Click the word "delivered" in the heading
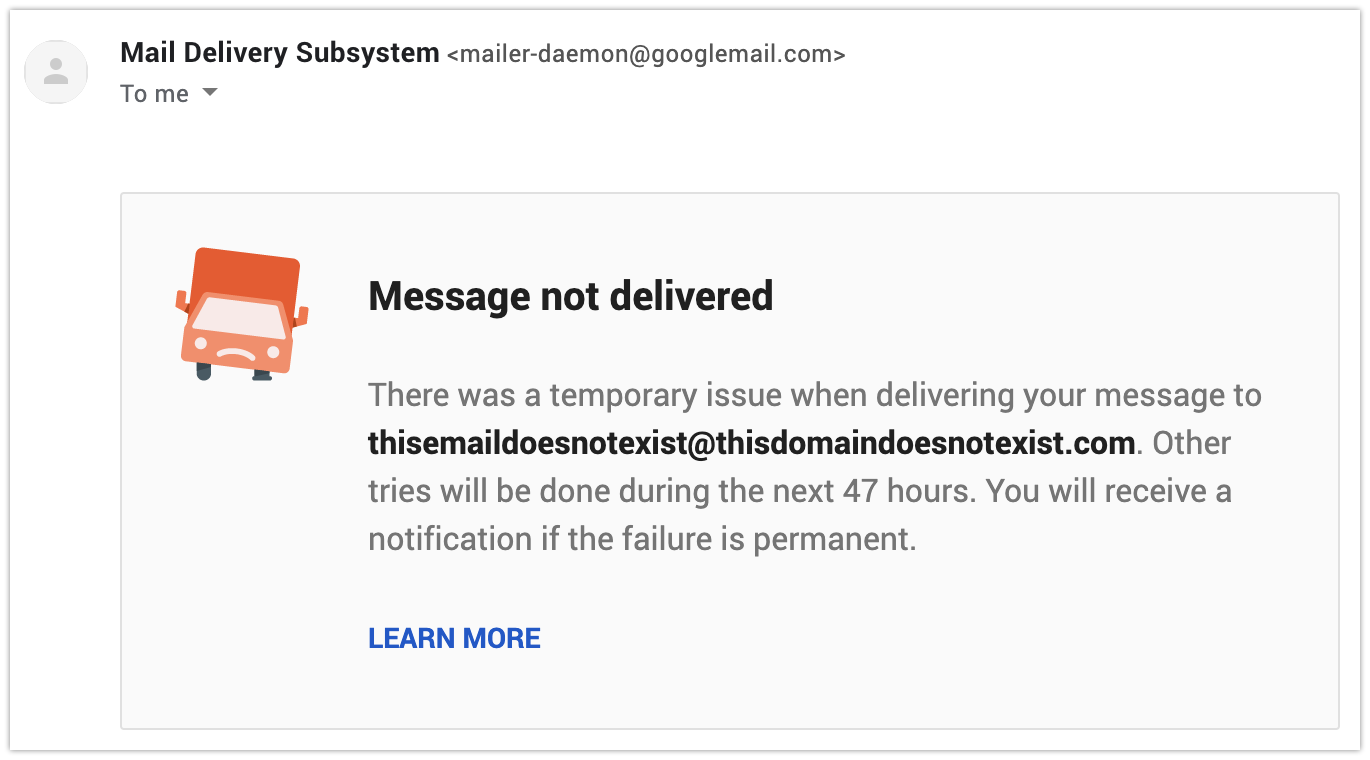This screenshot has width=1370, height=760. 690,296
